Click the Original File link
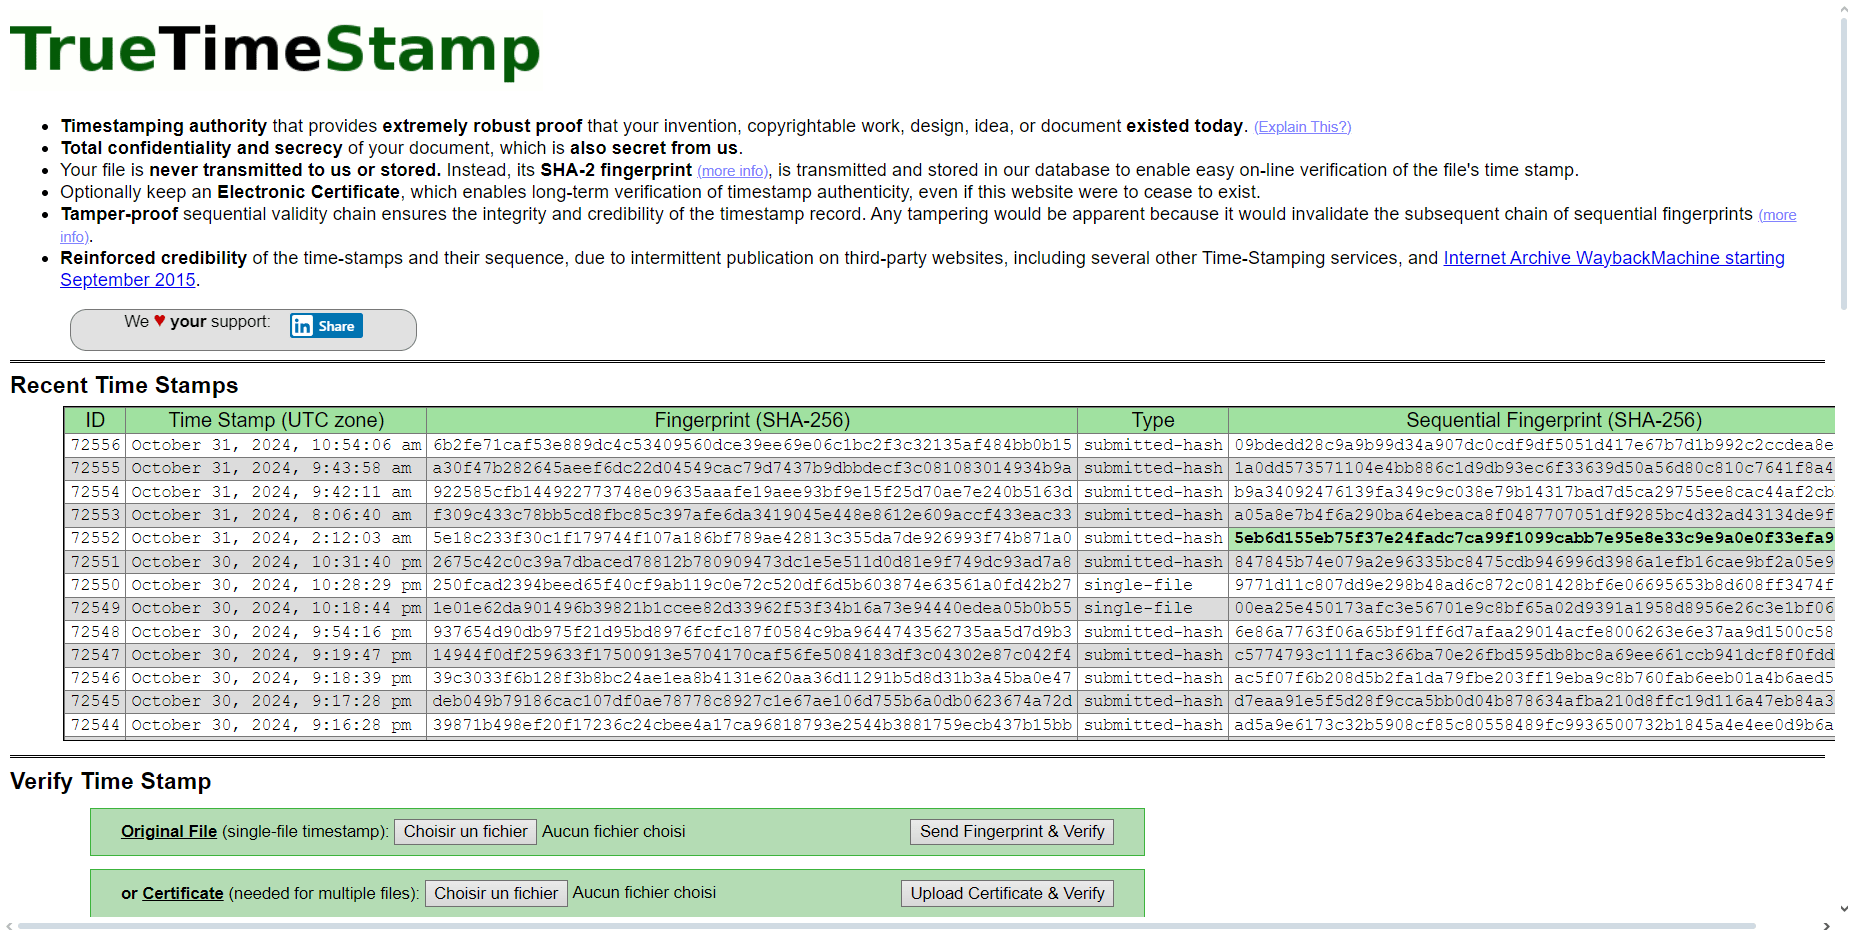Screen dimensions: 1853x935 [169, 831]
